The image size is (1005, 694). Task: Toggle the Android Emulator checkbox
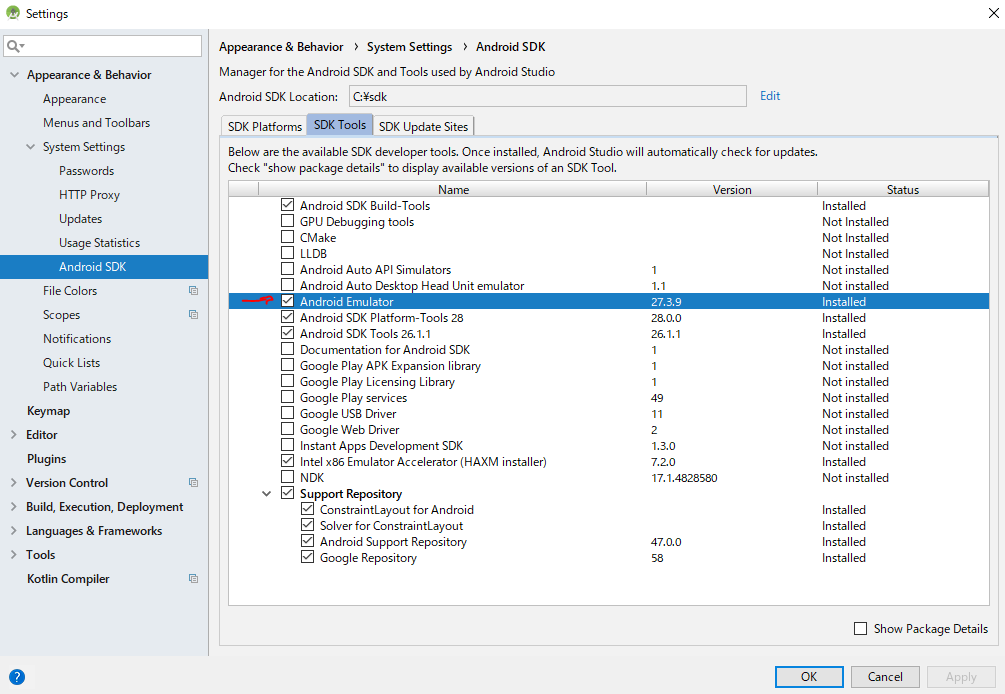[x=287, y=301]
